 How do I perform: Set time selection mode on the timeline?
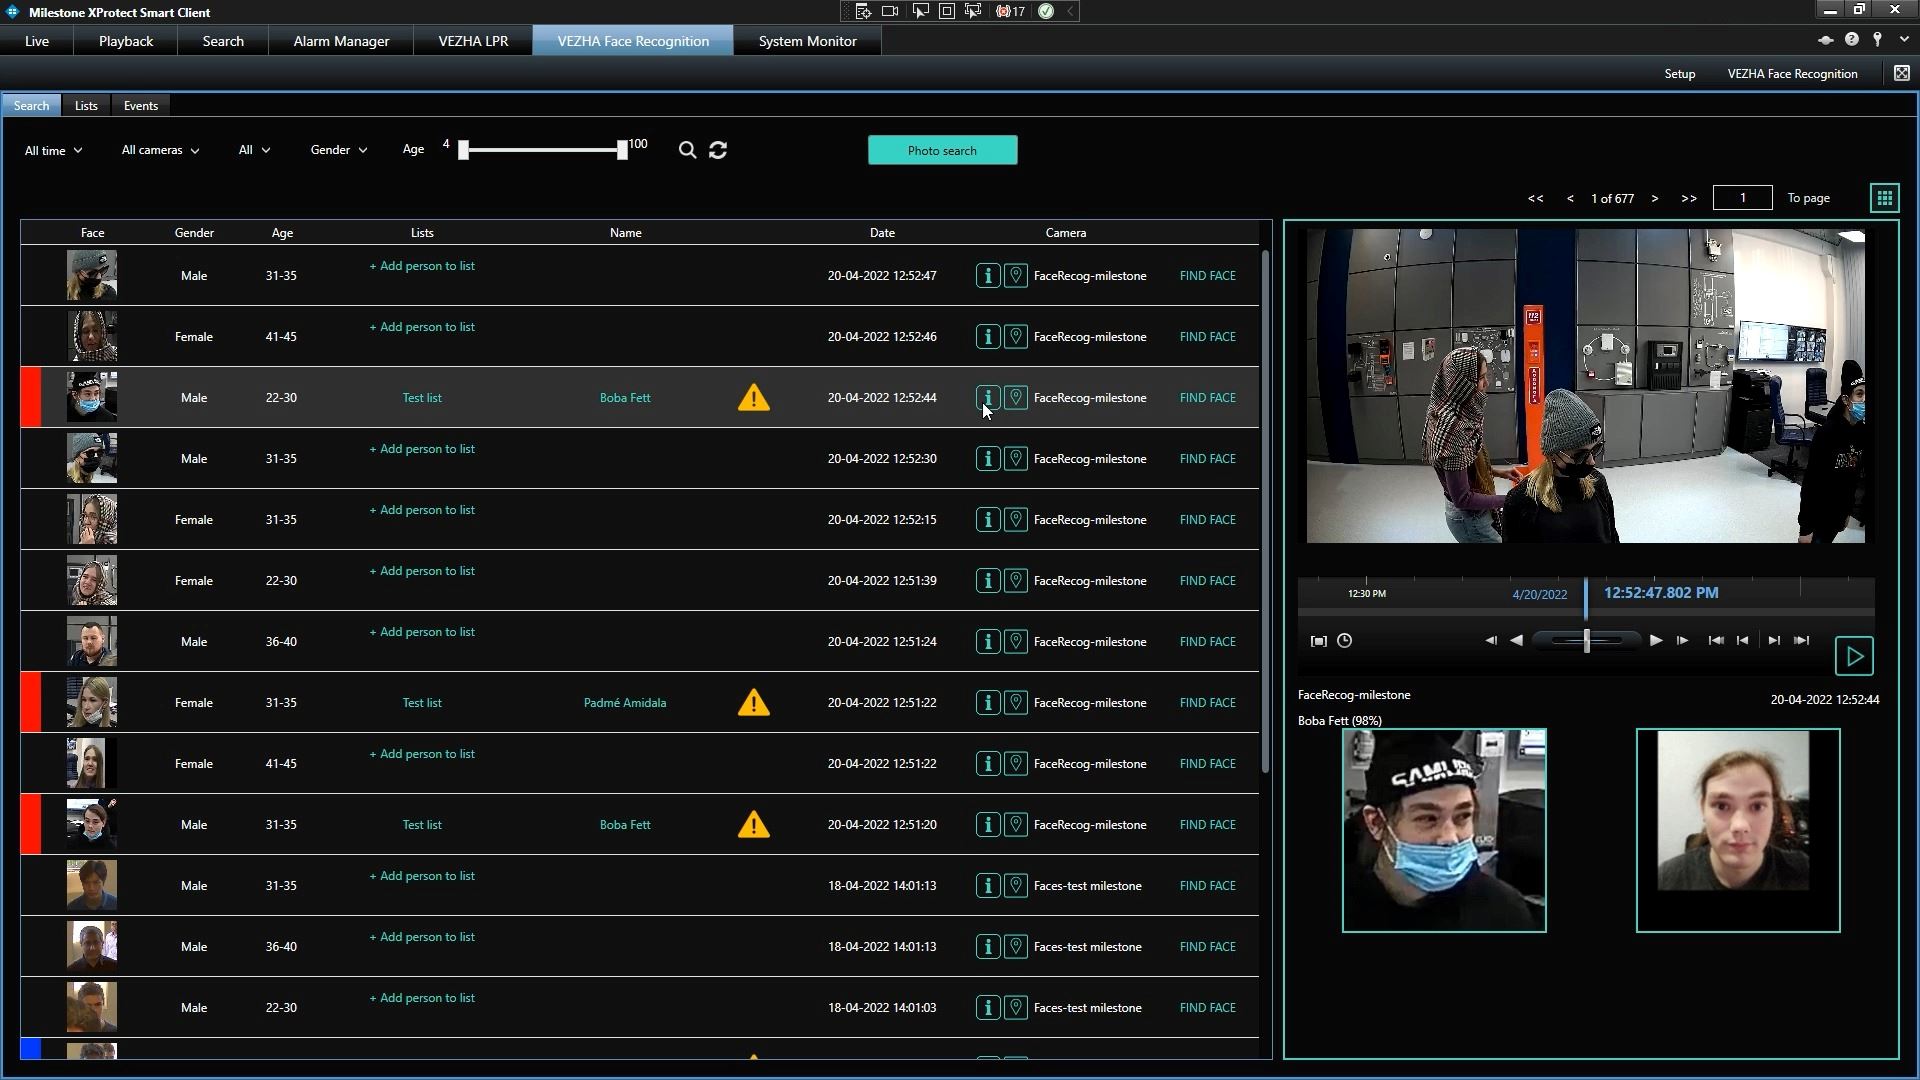(1319, 641)
